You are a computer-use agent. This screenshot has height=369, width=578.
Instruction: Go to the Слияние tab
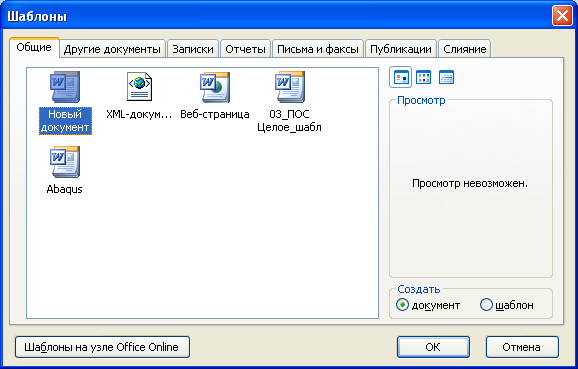click(x=464, y=49)
